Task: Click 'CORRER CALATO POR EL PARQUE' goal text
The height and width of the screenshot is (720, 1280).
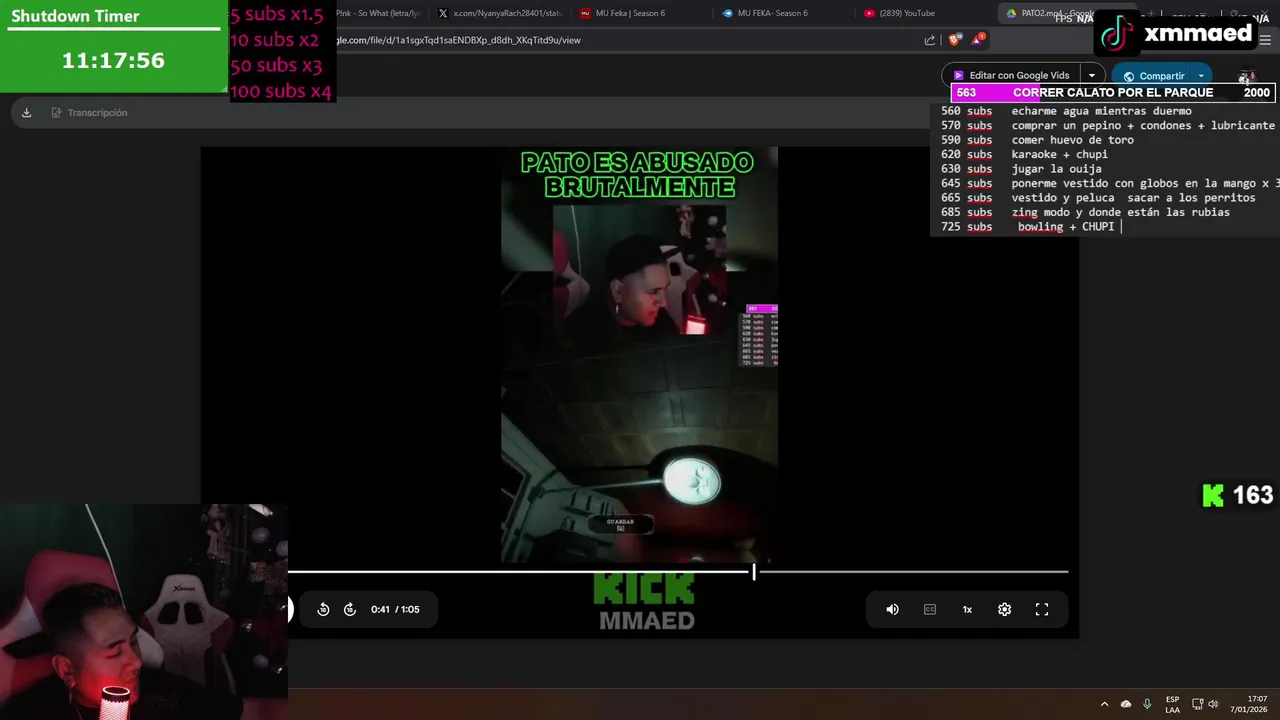Action: 1113,92
